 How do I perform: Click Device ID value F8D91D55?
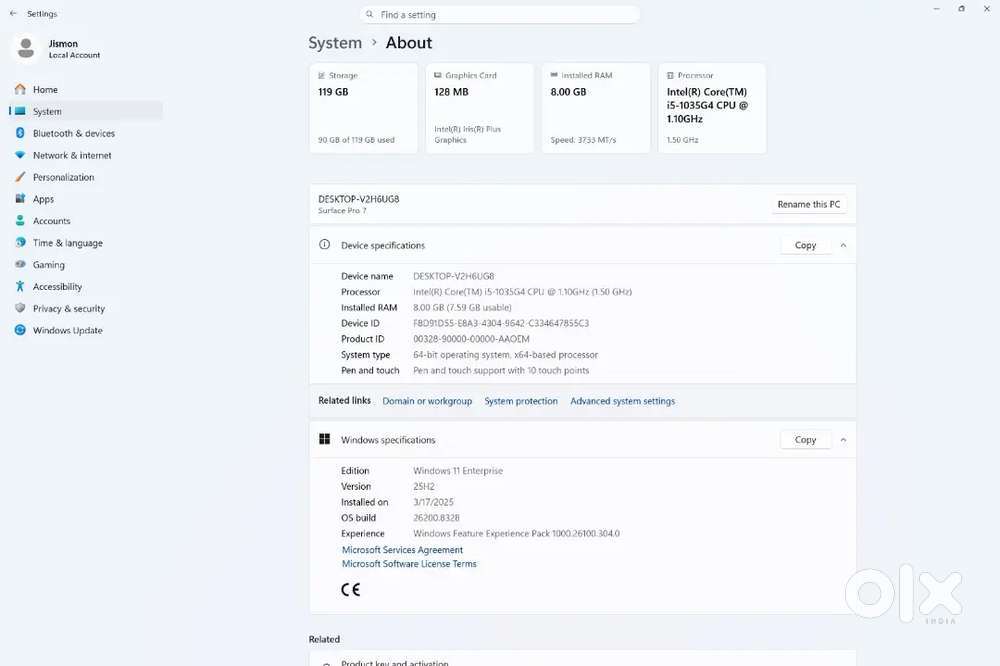501,323
